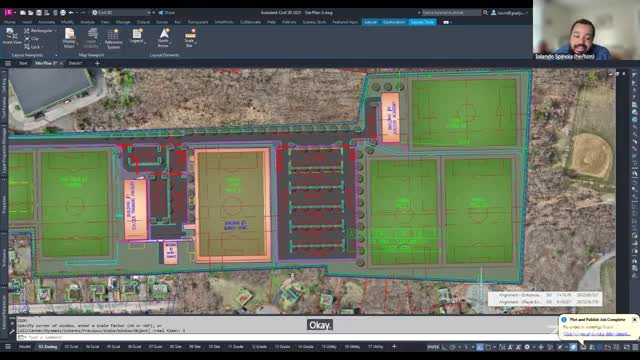Screen dimensions: 640x360
Task: Insert a Legend element
Action: [137, 36]
